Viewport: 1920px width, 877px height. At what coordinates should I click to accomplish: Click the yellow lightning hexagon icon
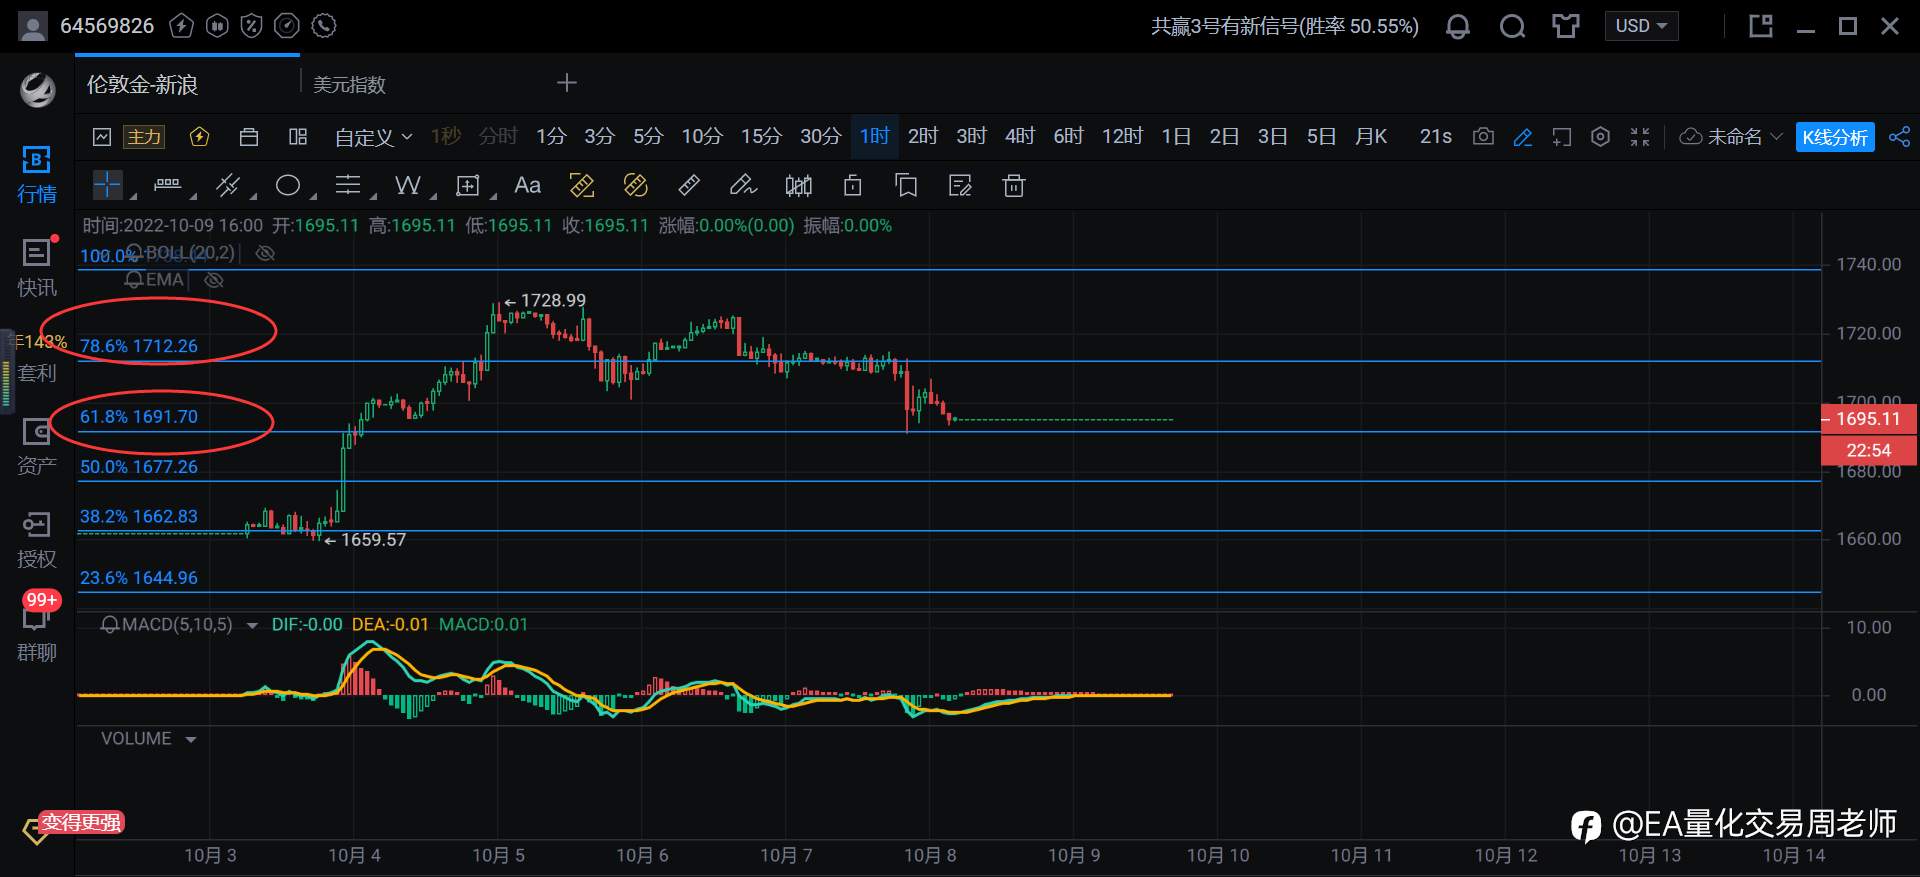[x=199, y=137]
